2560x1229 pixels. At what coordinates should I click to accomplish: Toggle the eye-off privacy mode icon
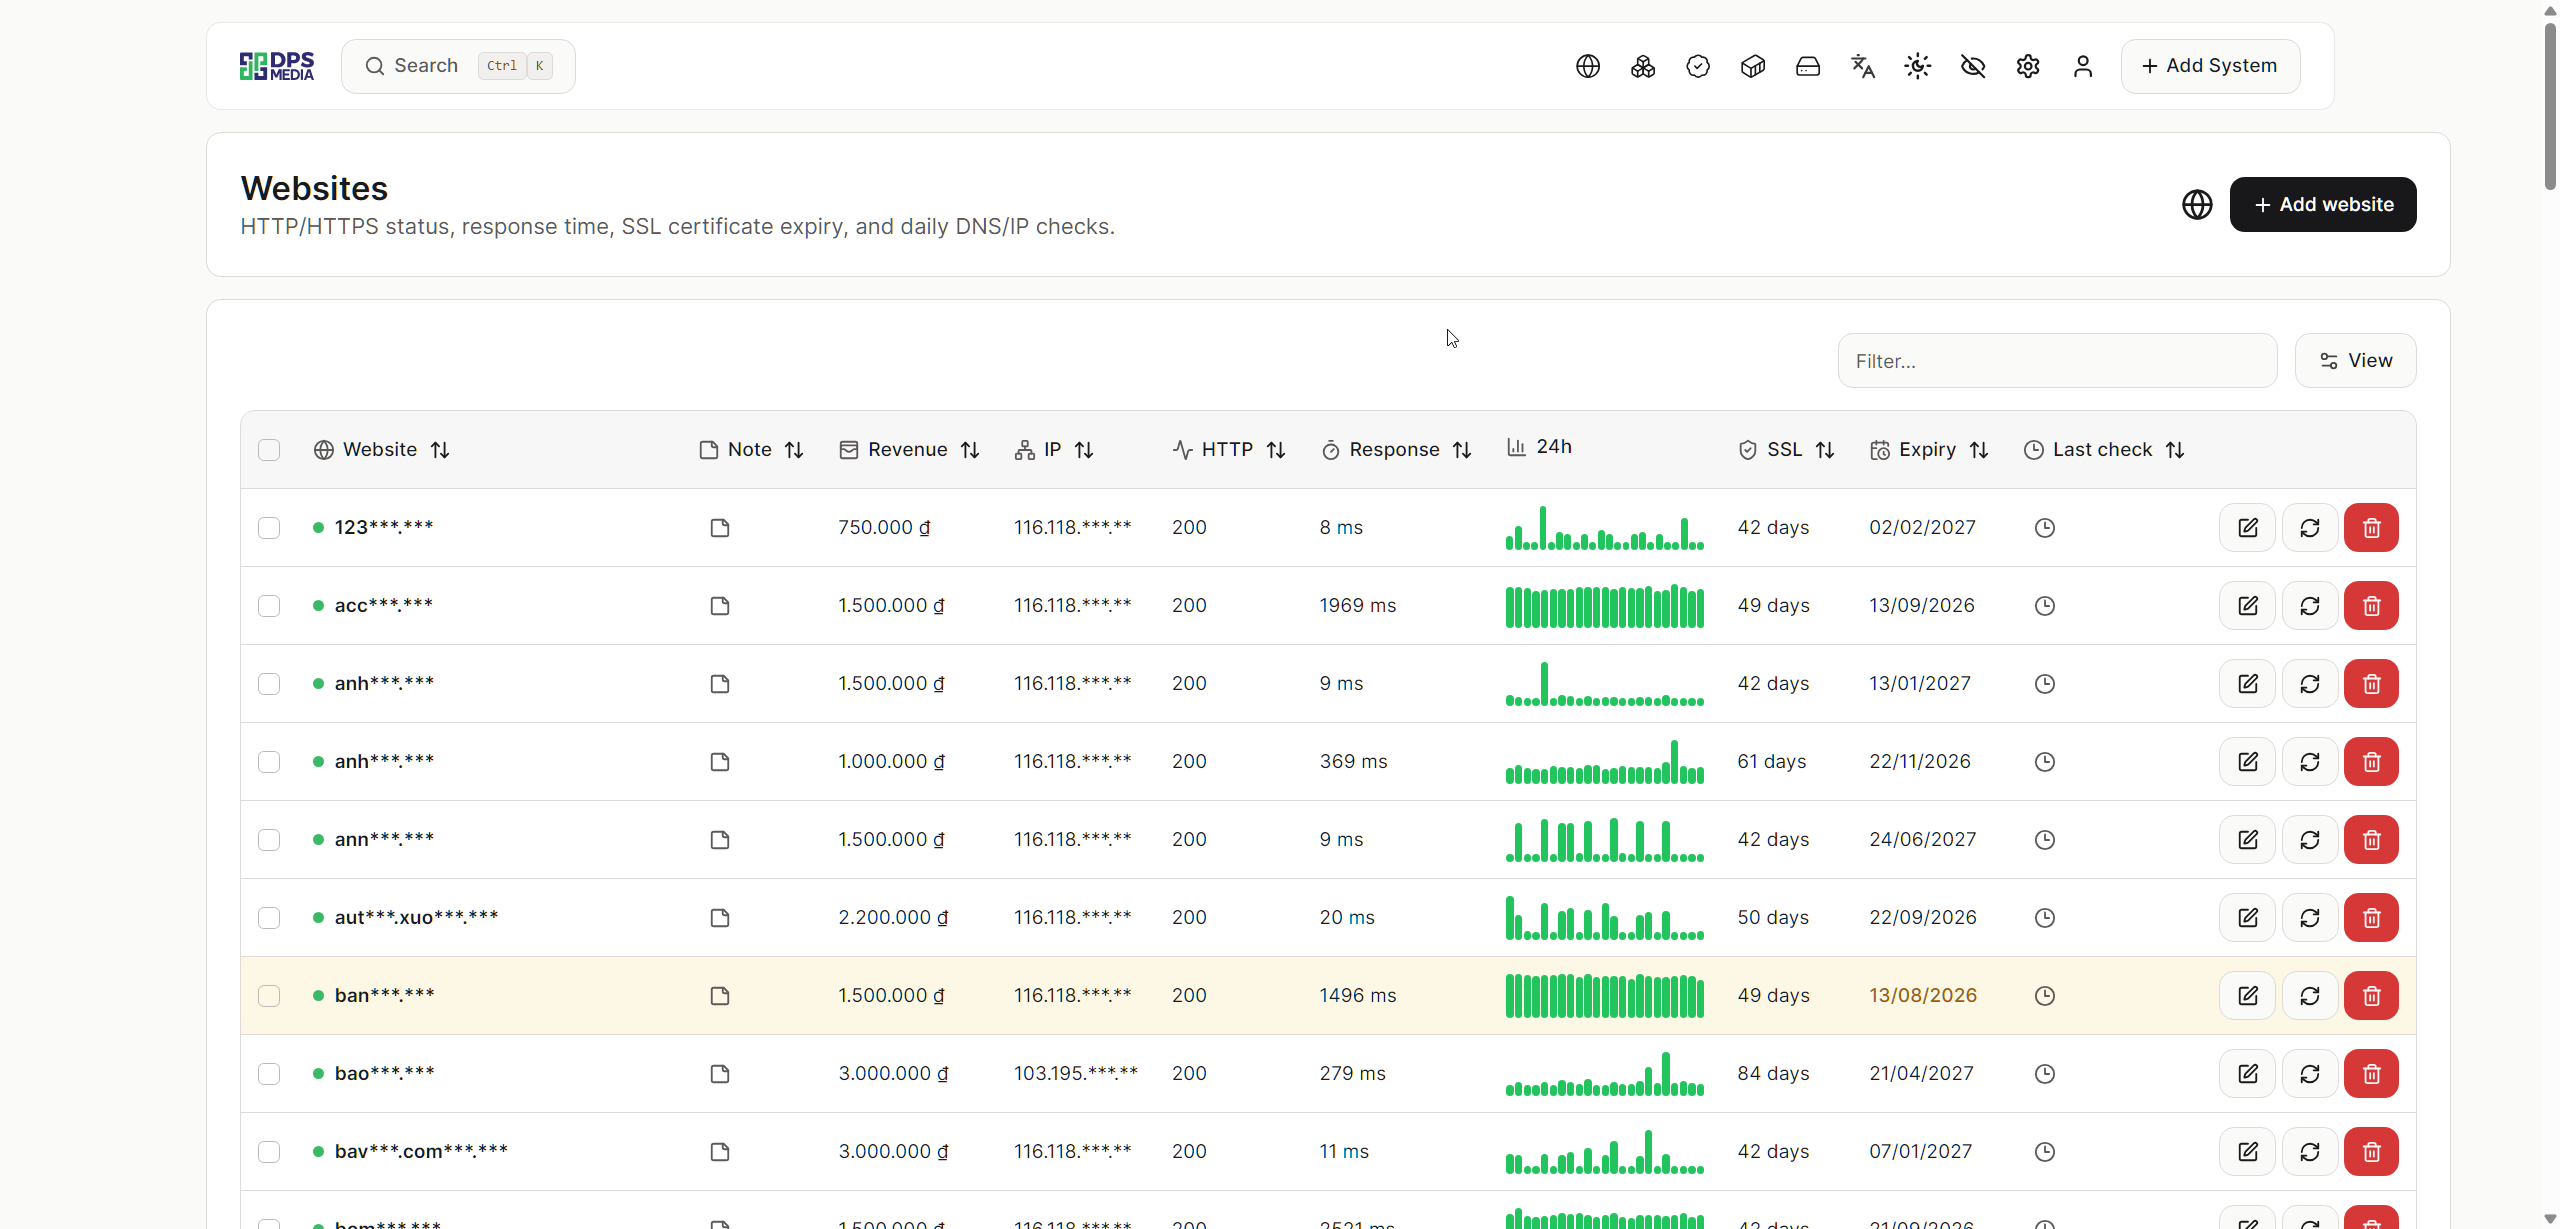pos(1973,66)
